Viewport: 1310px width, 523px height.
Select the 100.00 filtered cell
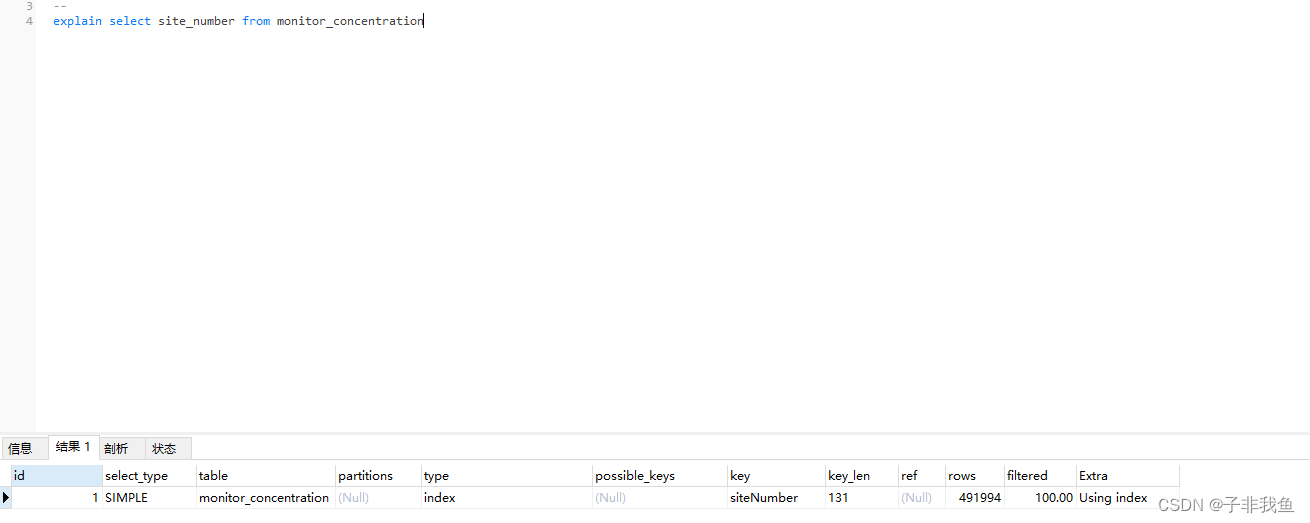pyautogui.click(x=1040, y=498)
